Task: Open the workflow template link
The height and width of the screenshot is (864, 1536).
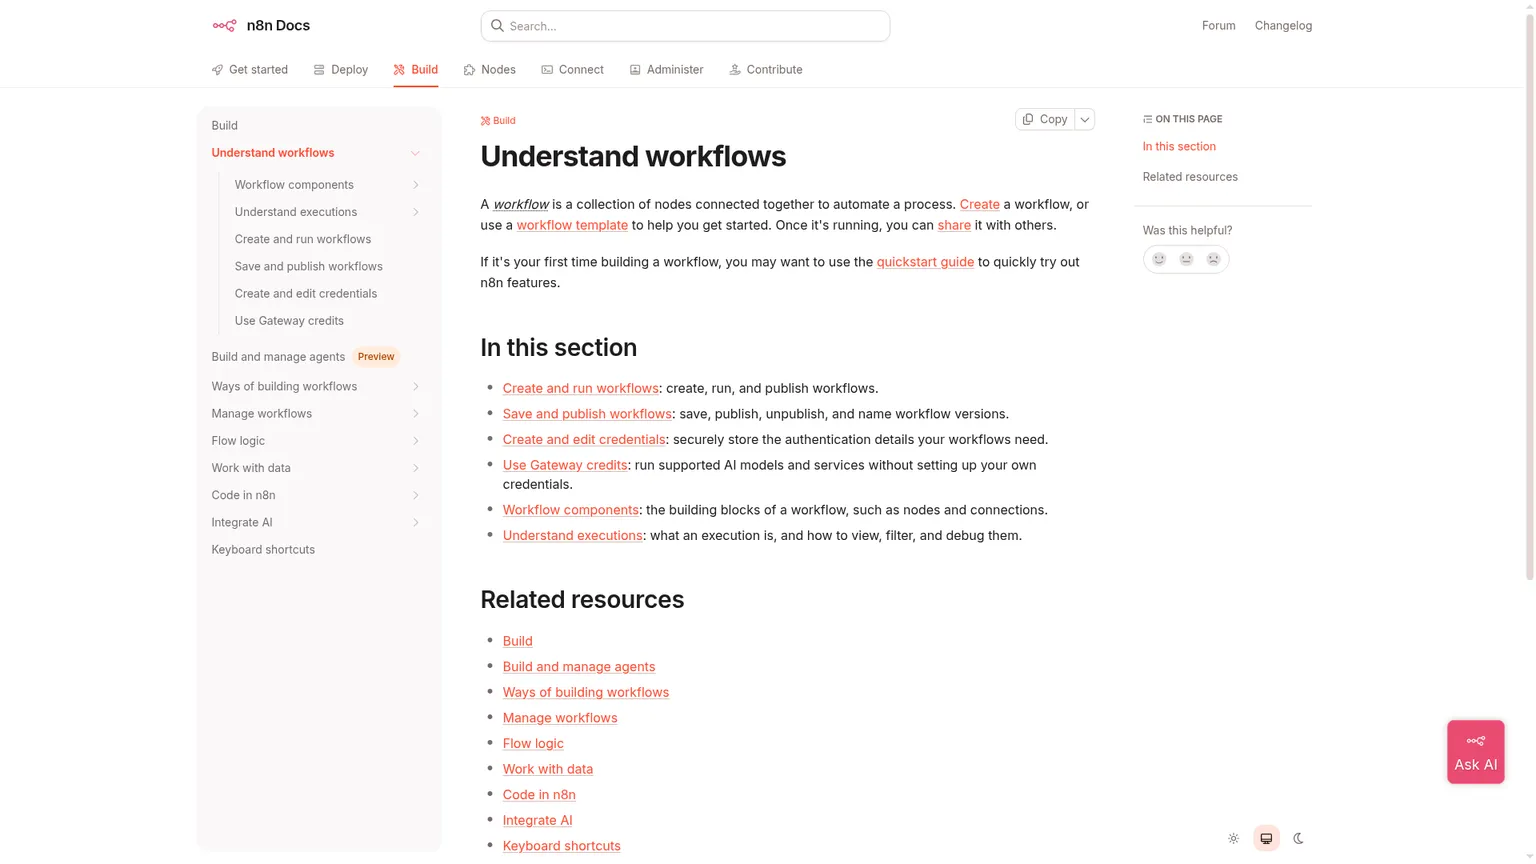Action: pos(572,225)
